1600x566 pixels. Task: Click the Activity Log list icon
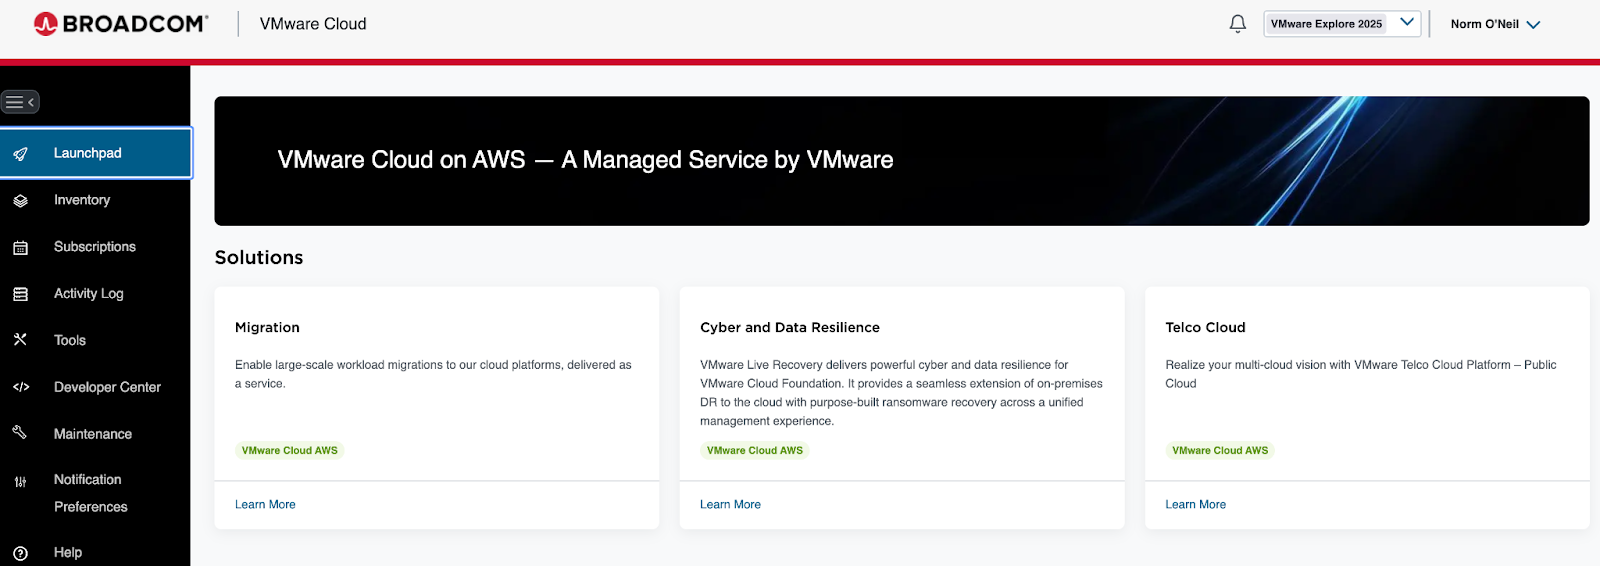tap(20, 294)
